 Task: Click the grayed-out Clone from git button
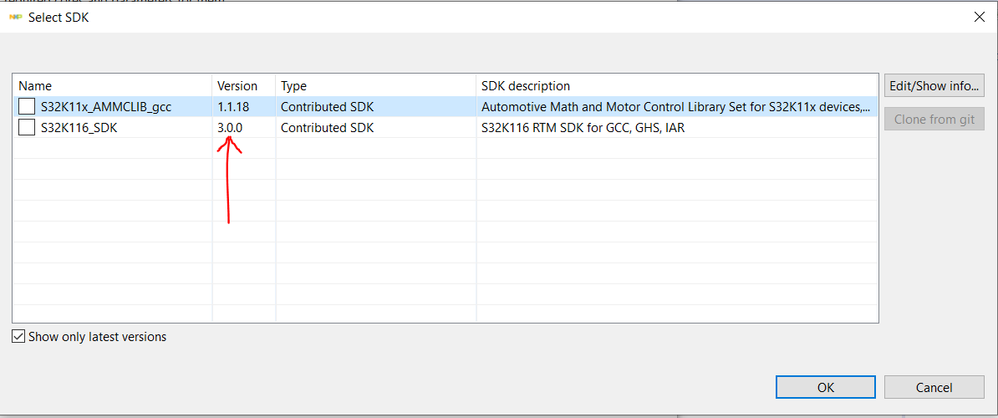(934, 119)
